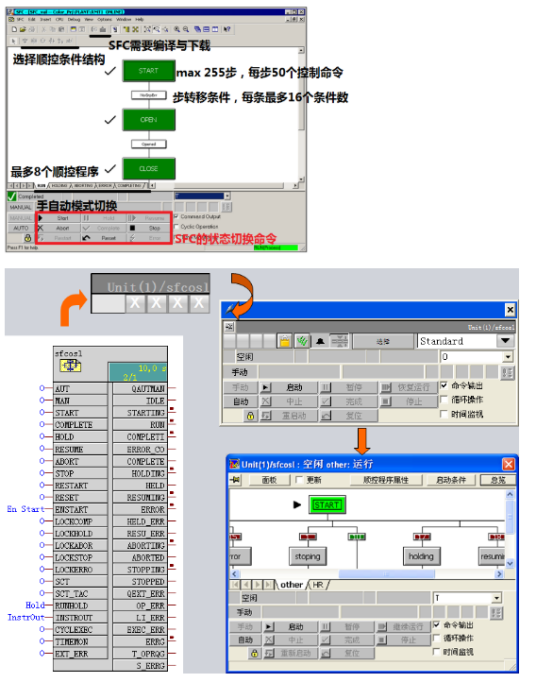The width and height of the screenshot is (554, 682).
Task: Switch to the HR tab
Action: (318, 585)
